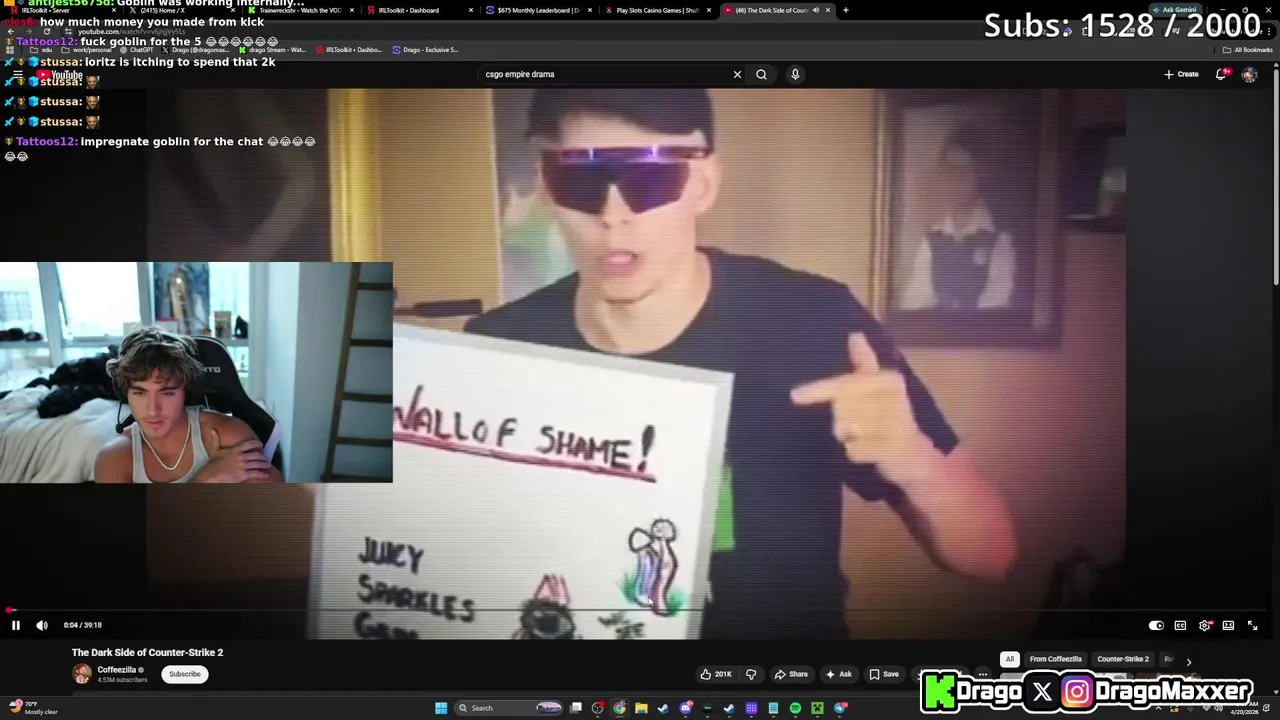
Task: Open a new browser tab plus
Action: 846,10
